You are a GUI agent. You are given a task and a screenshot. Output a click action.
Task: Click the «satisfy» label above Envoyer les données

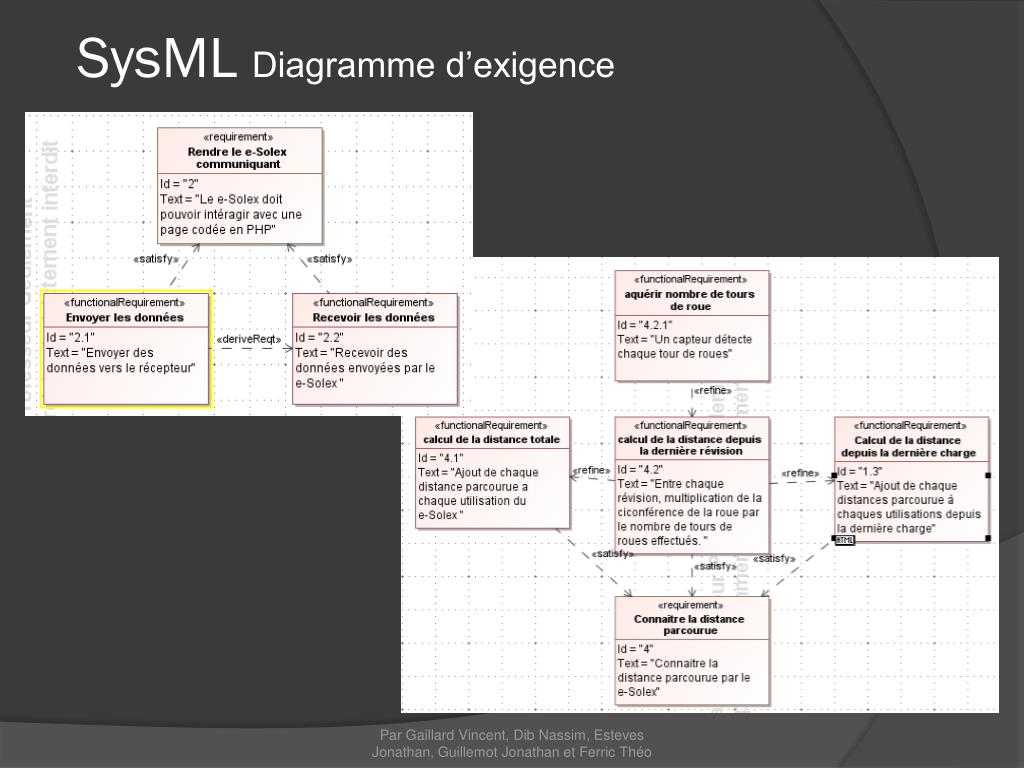point(156,259)
